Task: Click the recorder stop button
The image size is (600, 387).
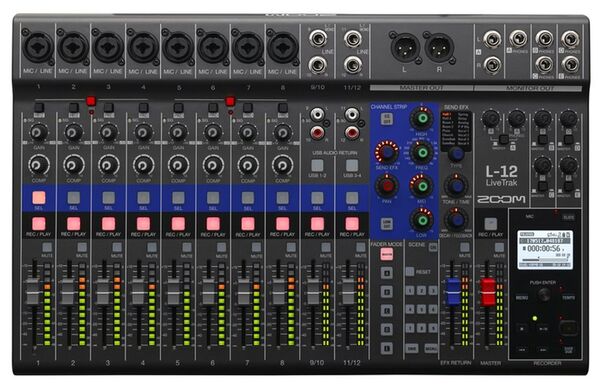Action: [522, 328]
